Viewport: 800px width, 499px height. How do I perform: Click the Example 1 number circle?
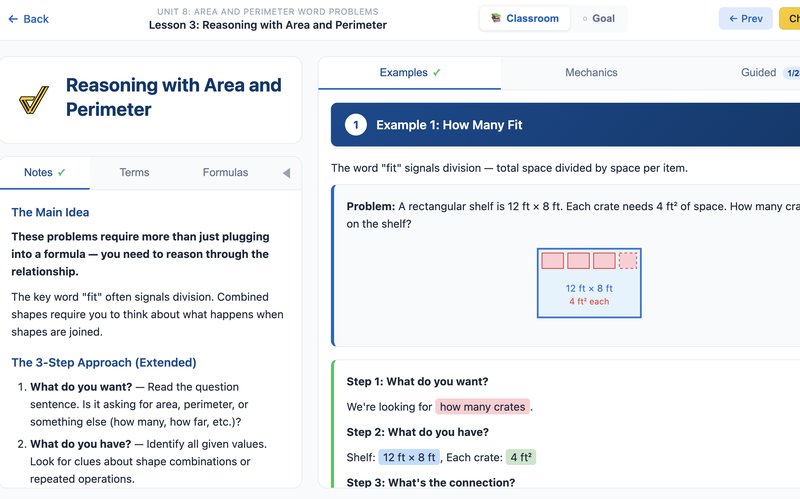356,125
